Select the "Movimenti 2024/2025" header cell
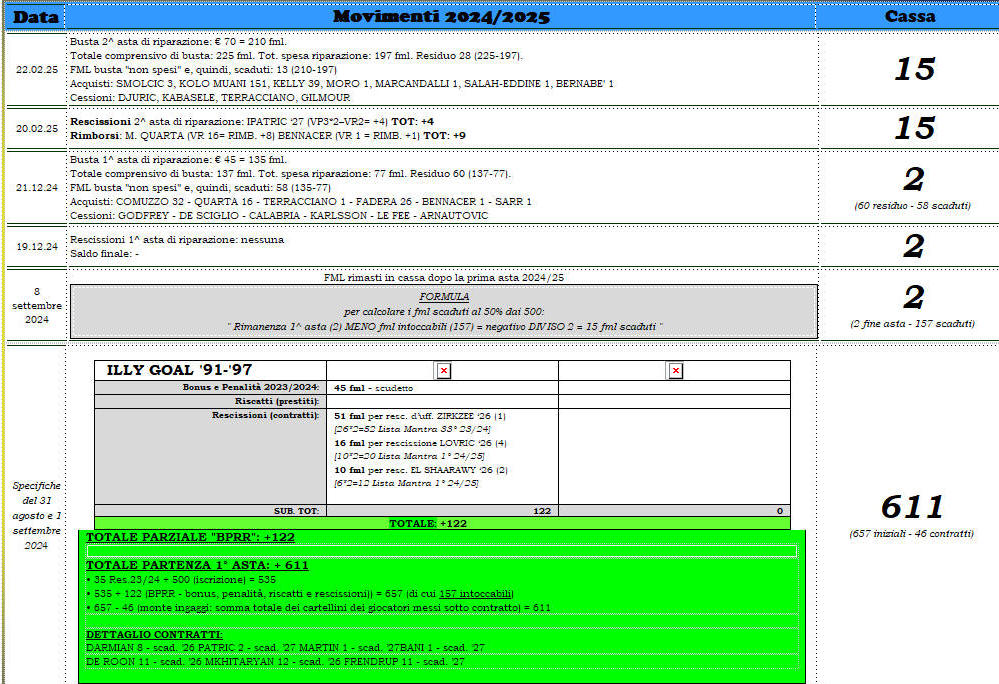The image size is (999, 684). [x=441, y=17]
